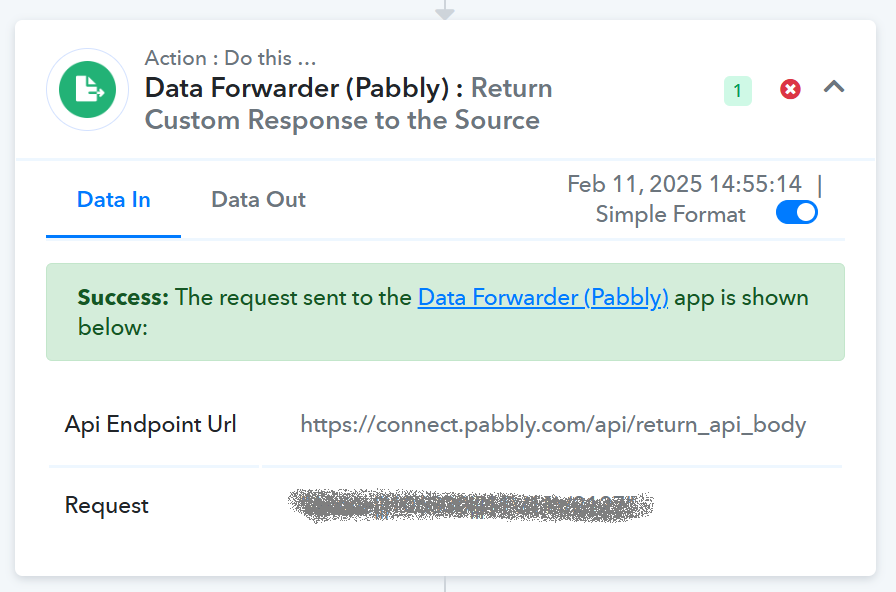Click the Request row label

point(106,506)
